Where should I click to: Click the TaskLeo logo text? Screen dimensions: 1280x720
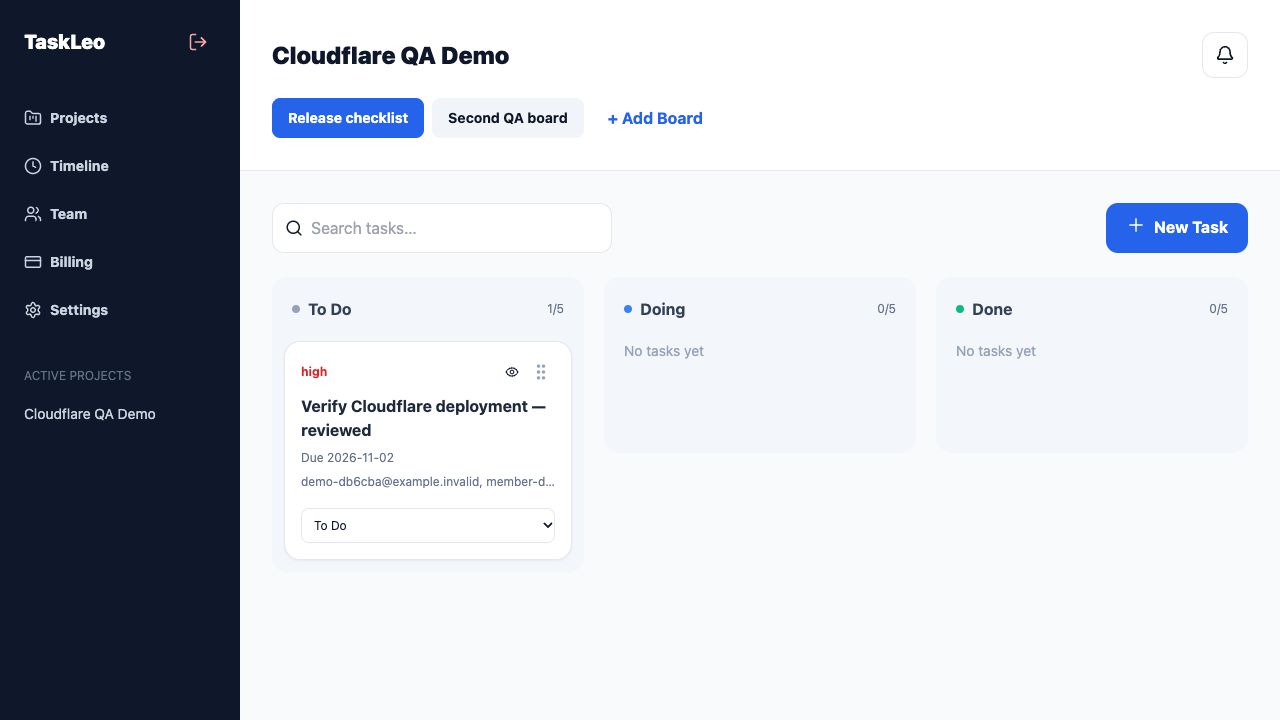[64, 42]
